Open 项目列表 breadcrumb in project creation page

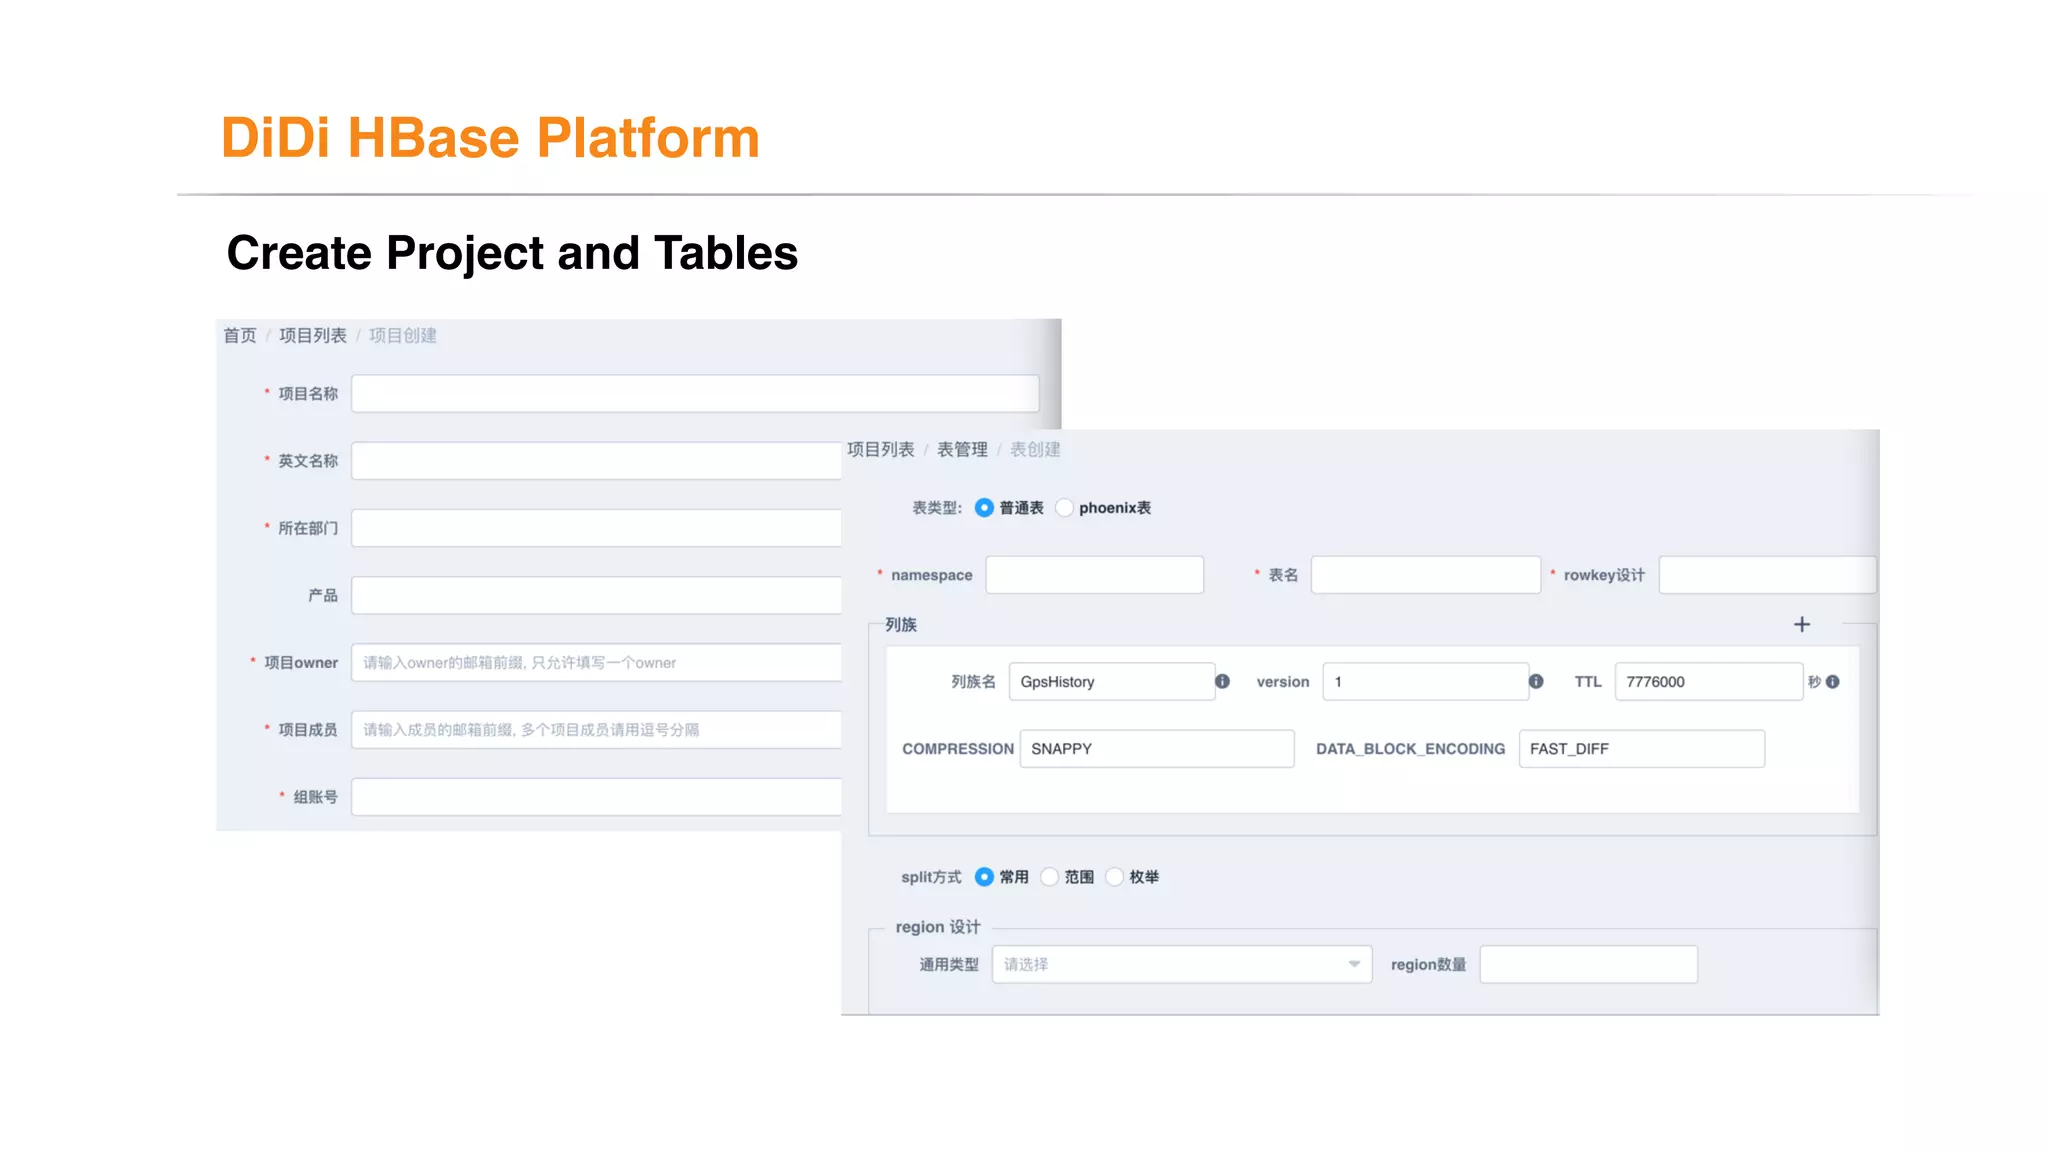point(313,336)
